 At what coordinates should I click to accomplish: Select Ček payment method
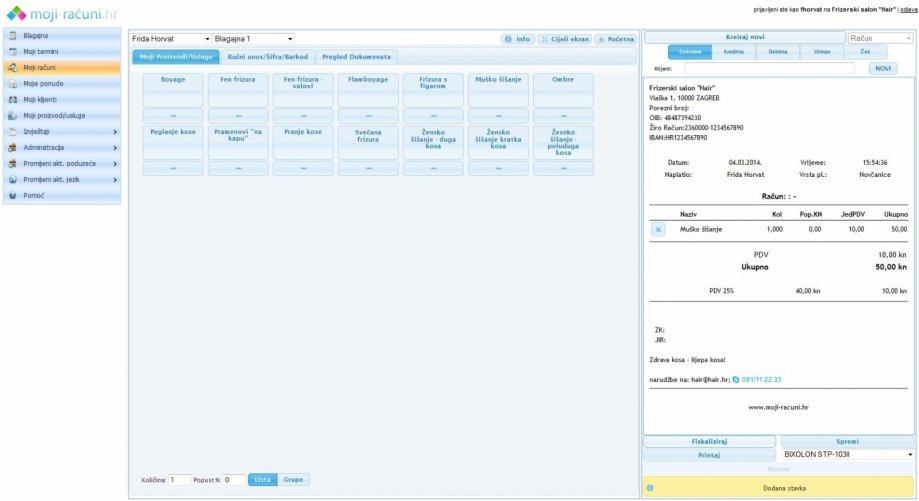coord(866,52)
